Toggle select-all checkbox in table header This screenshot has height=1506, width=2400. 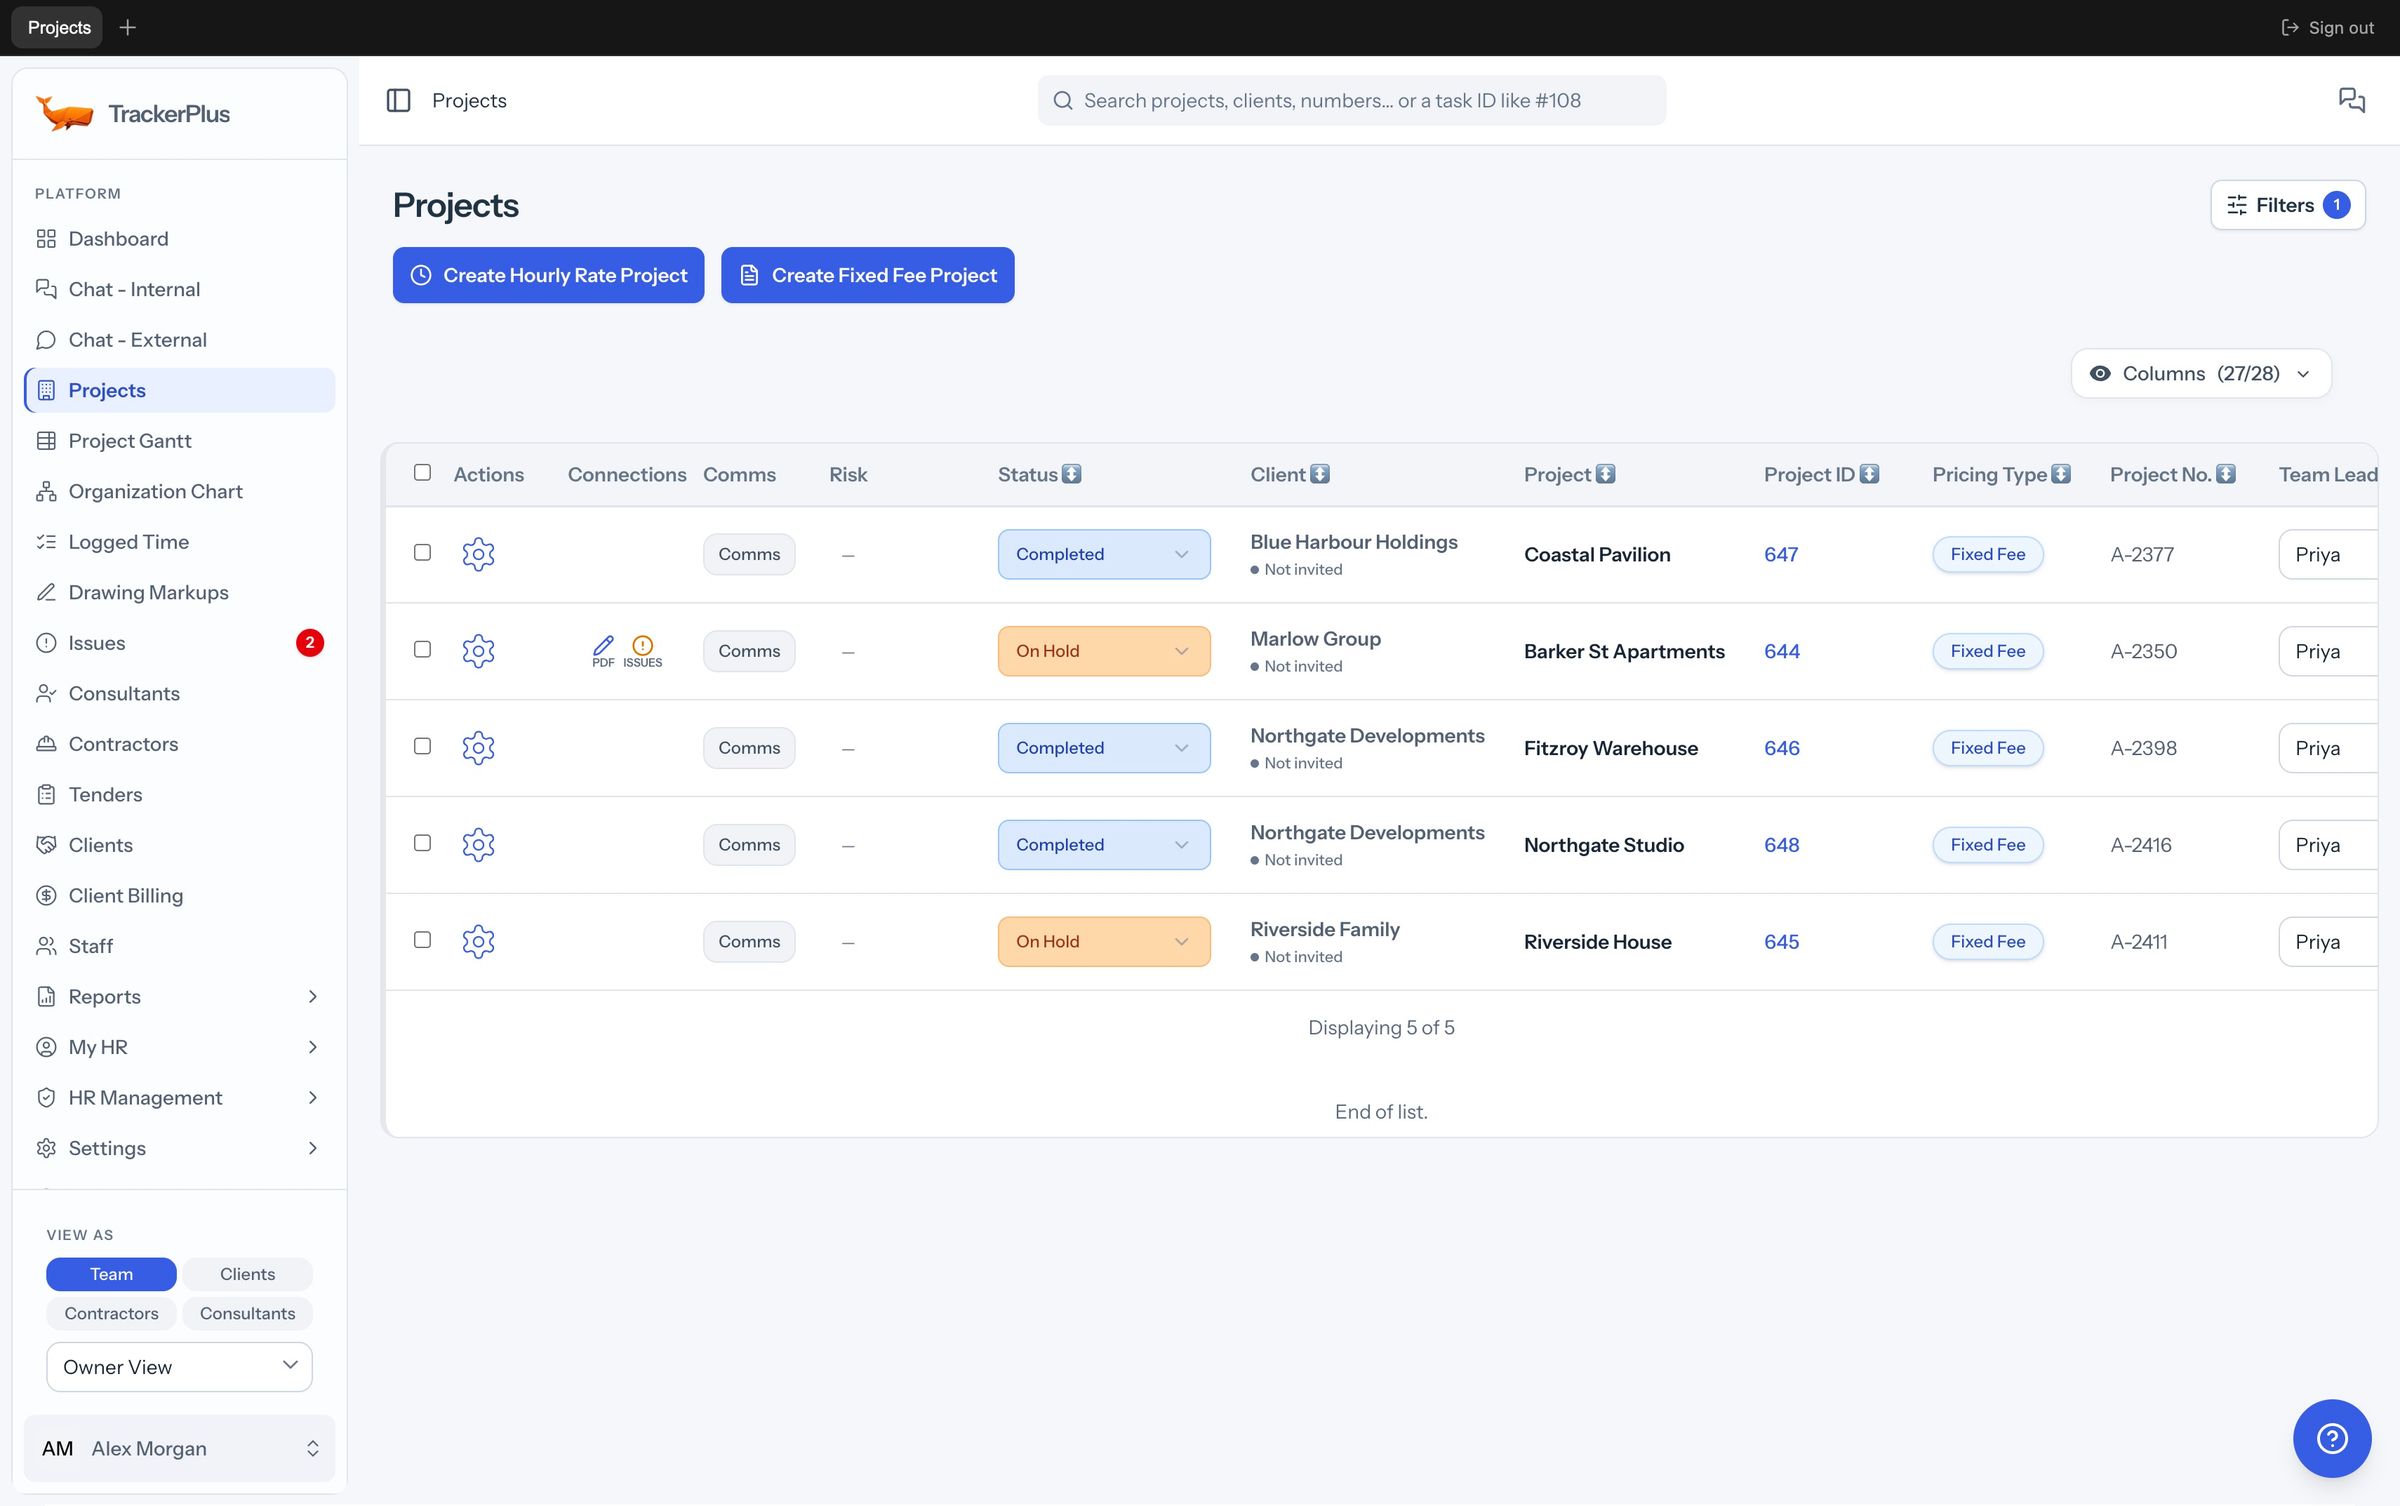(422, 472)
